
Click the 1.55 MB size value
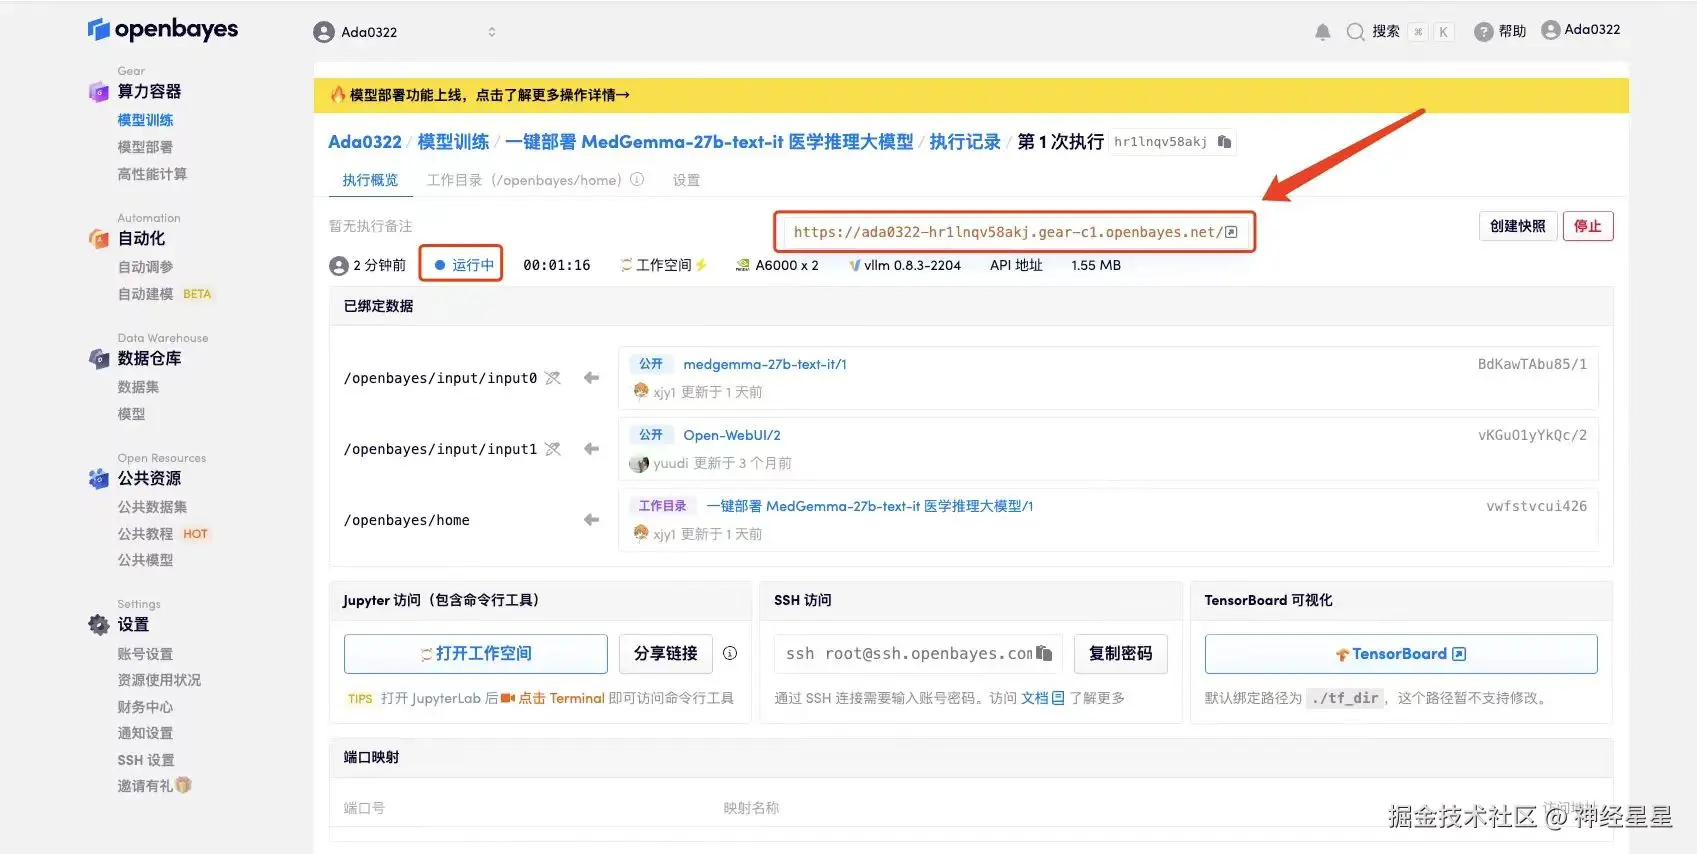(1096, 265)
